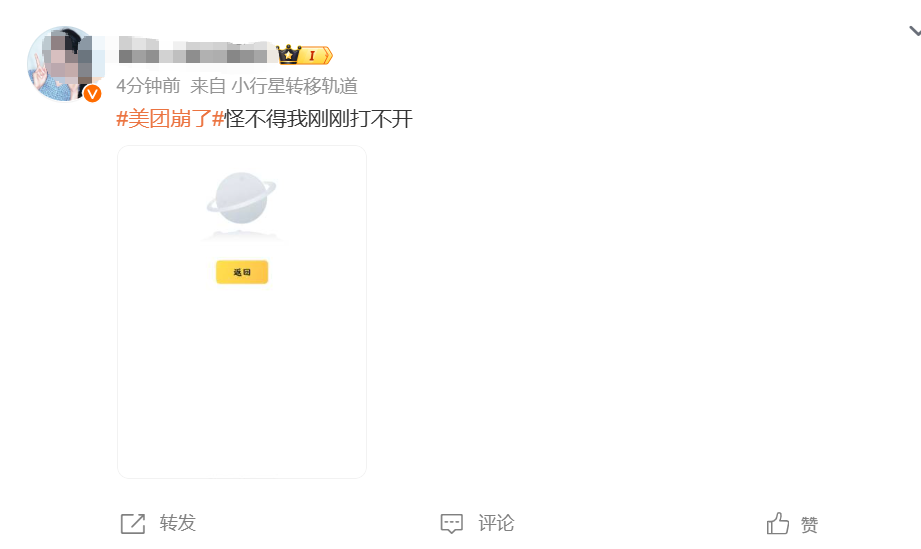Click the repost share arrow icon
The image size is (921, 549).
[x=133, y=523]
